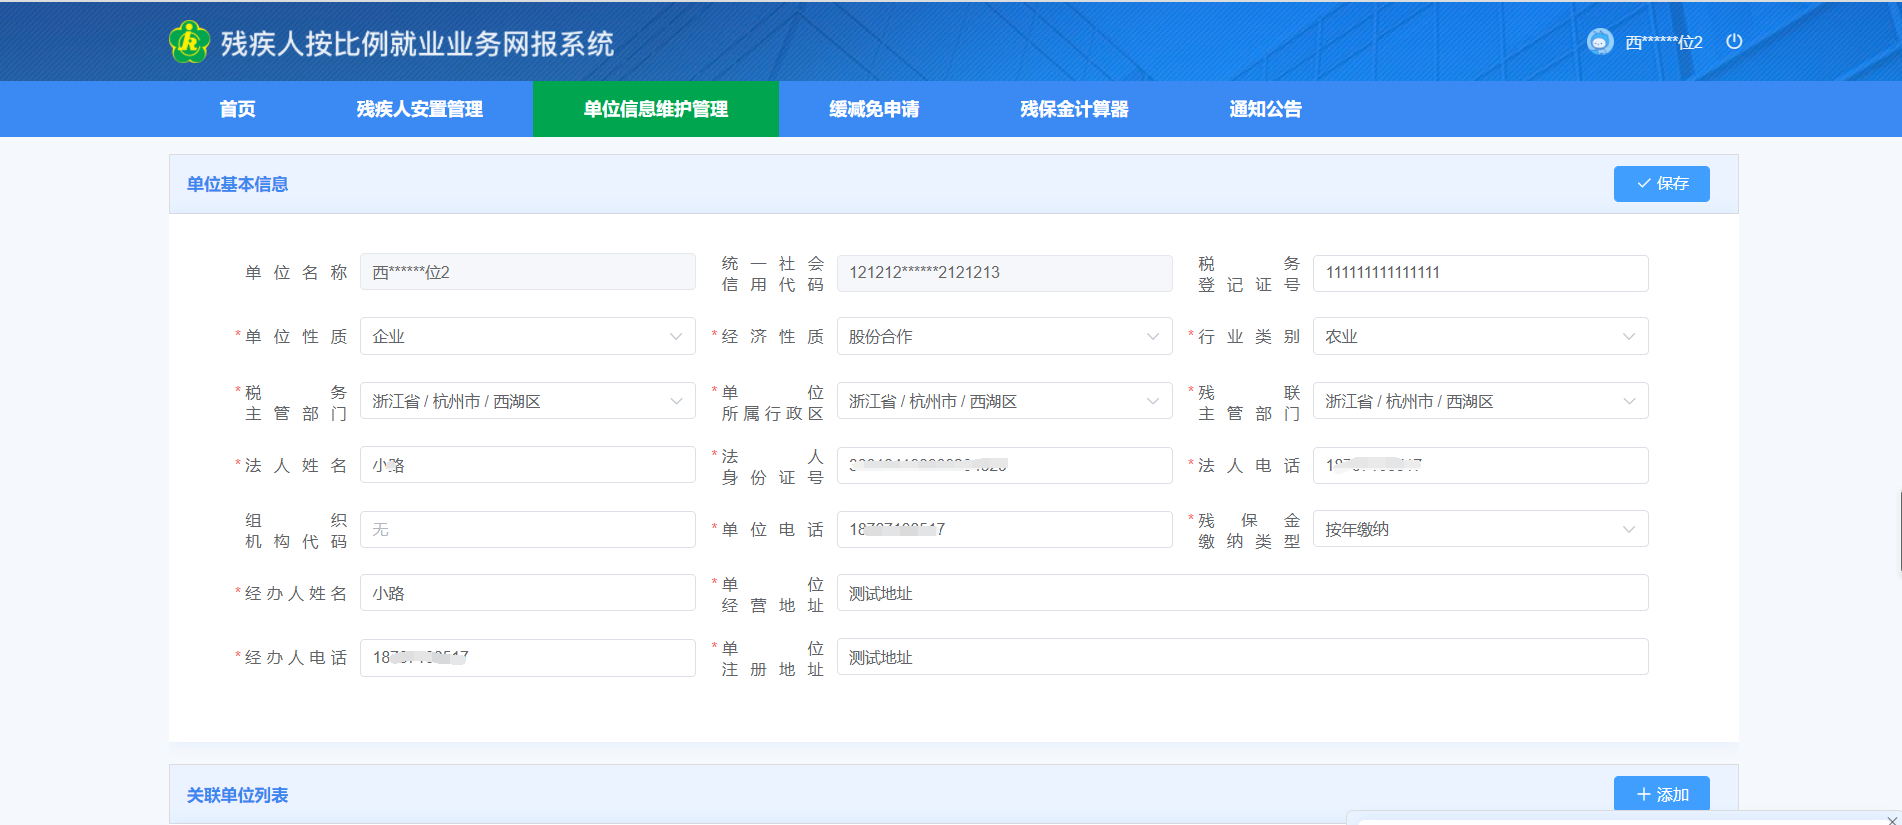
Task: Click the 单位电话 input field
Action: click(1004, 529)
